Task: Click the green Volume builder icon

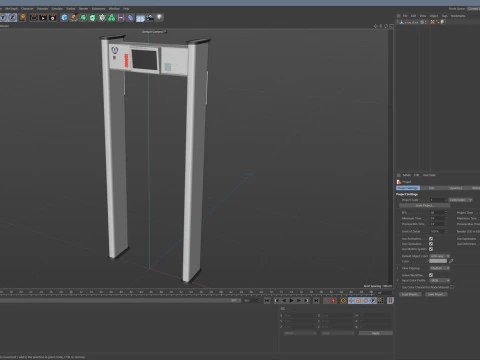Action: coord(112,18)
